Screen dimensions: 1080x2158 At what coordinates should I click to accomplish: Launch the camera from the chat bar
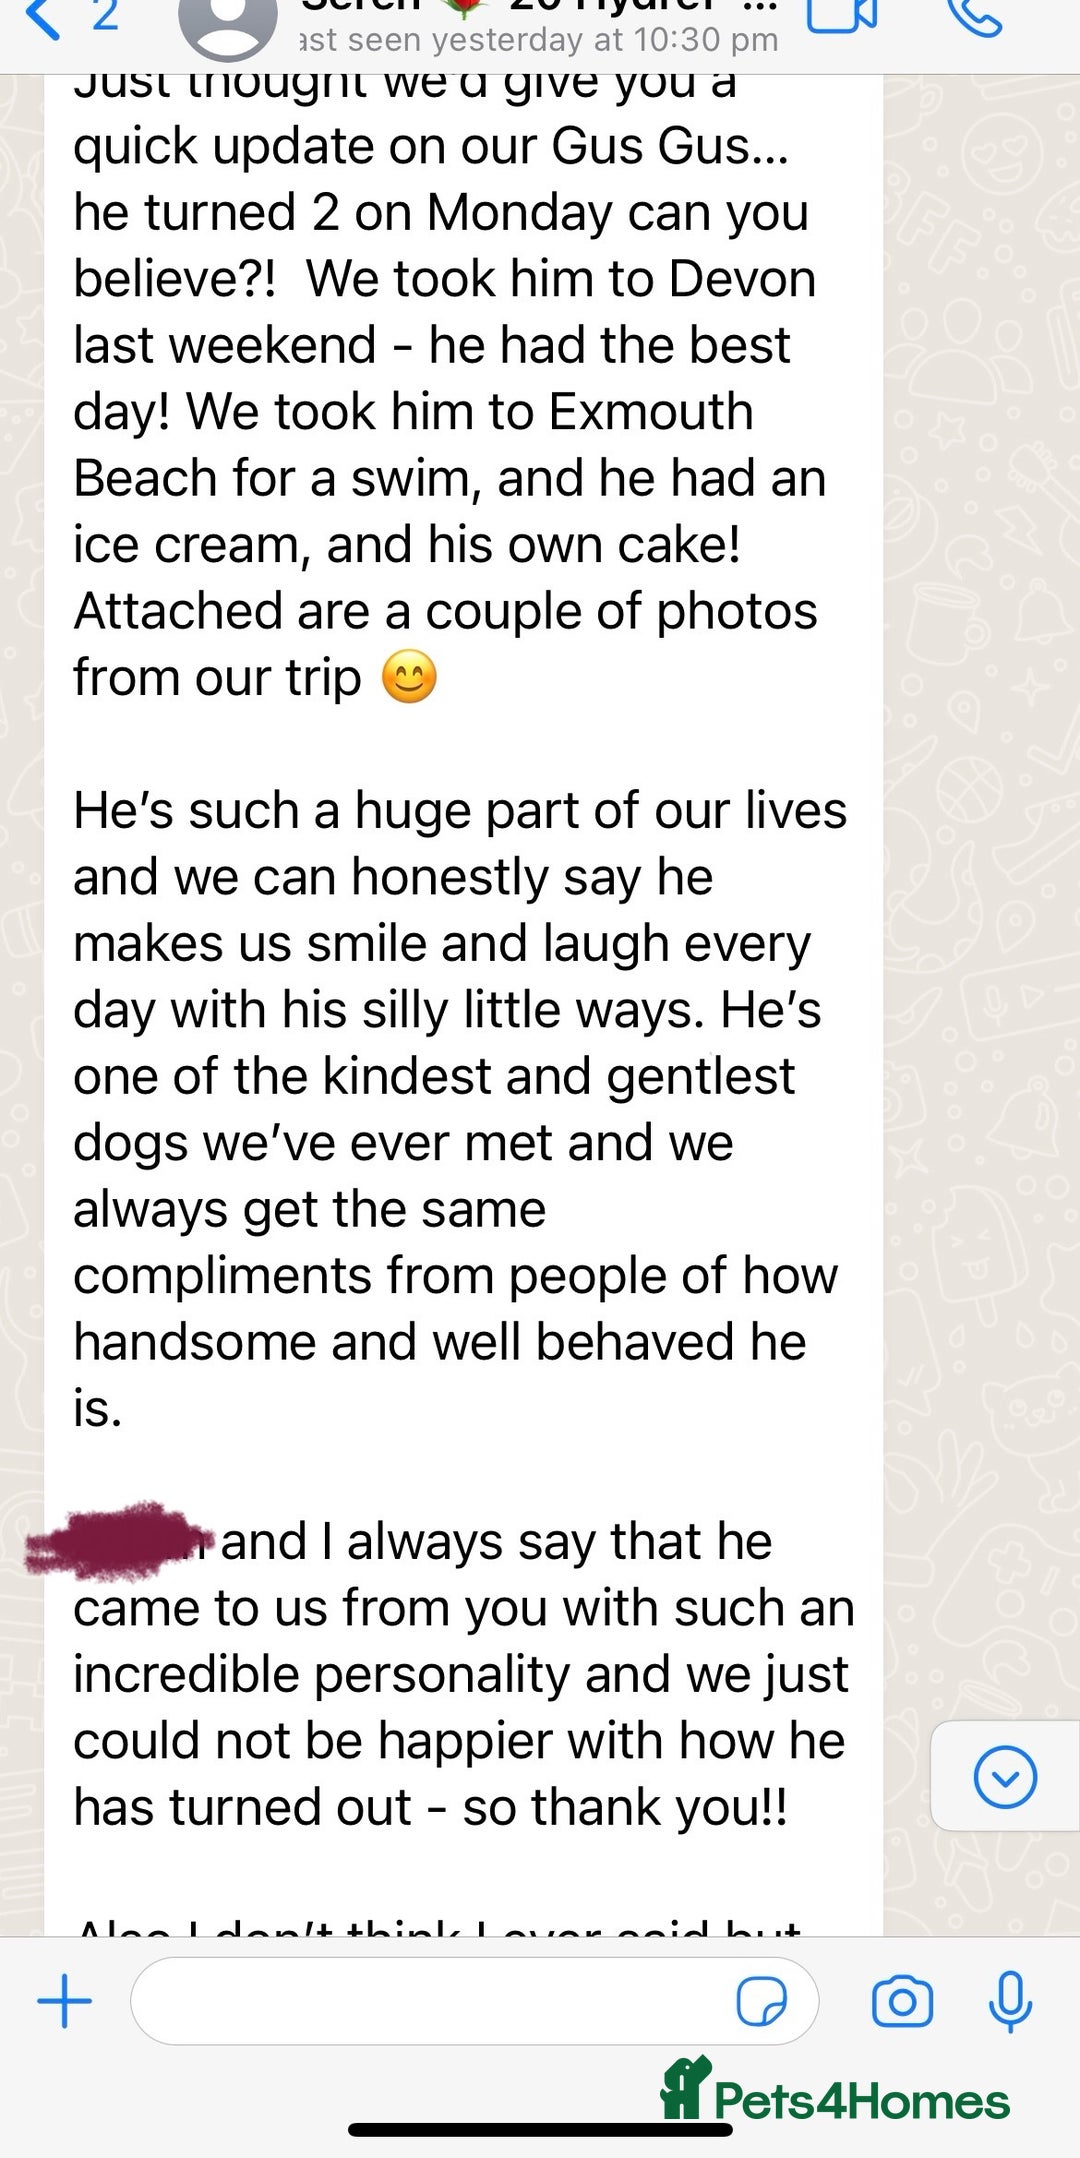(902, 2002)
